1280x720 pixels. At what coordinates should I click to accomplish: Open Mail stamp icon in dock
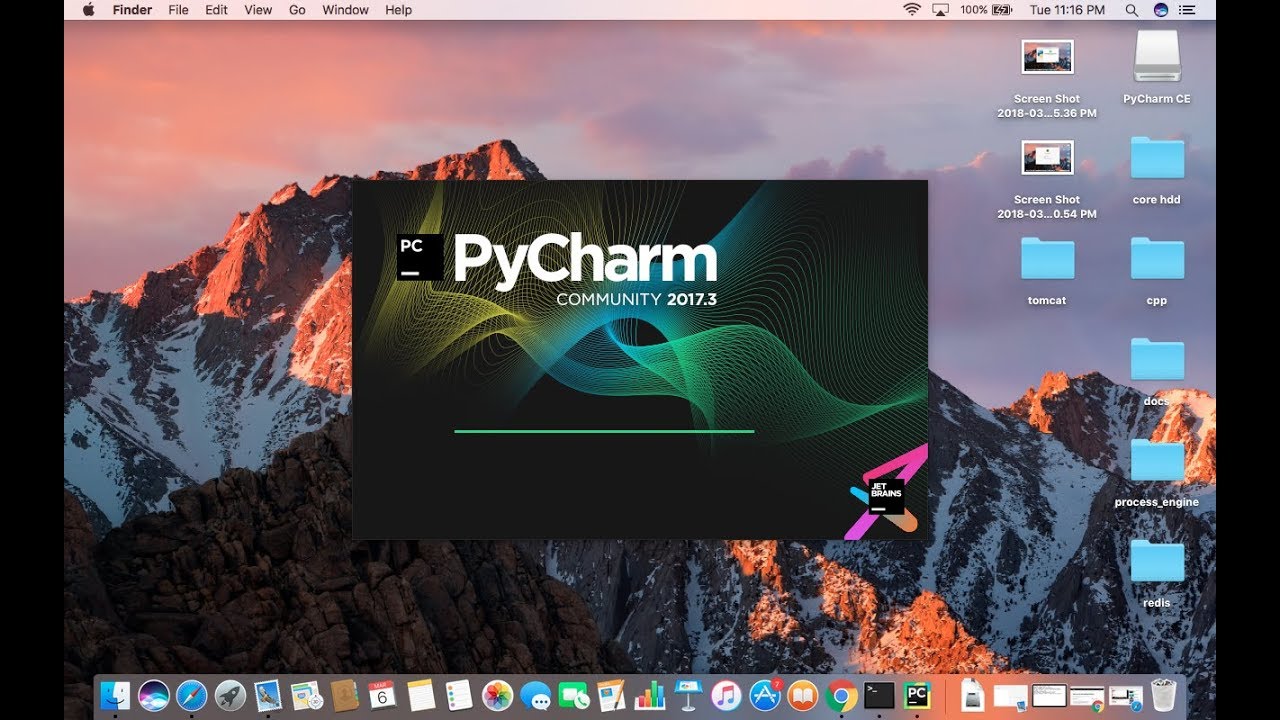(x=267, y=695)
